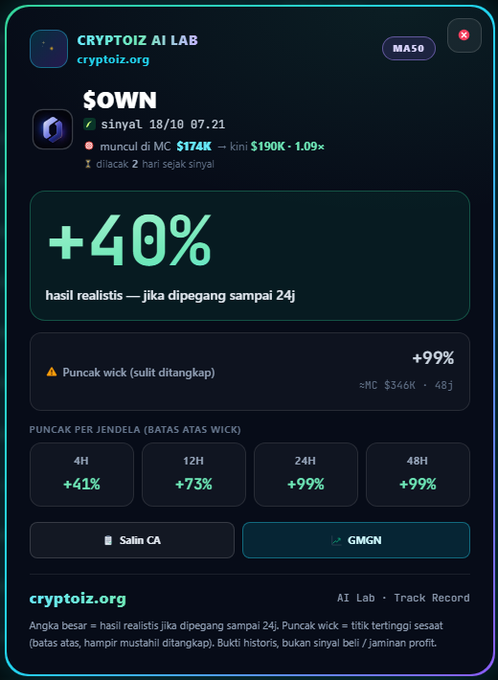
Task: Select the 24H +99% window tile
Action: tap(306, 474)
